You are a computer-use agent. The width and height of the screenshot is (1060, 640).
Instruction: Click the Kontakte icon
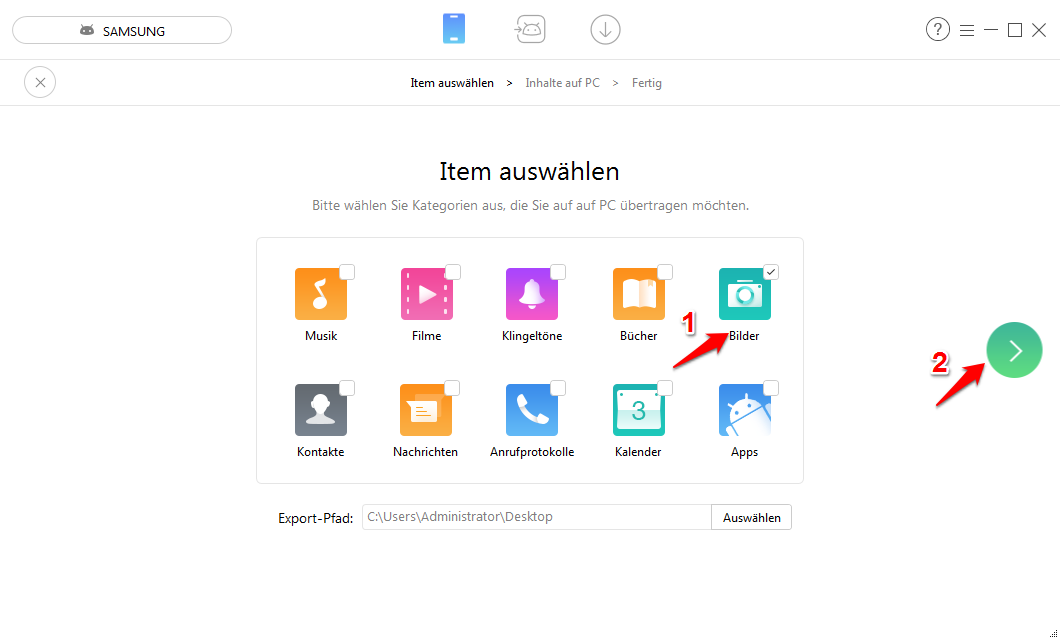pos(320,409)
